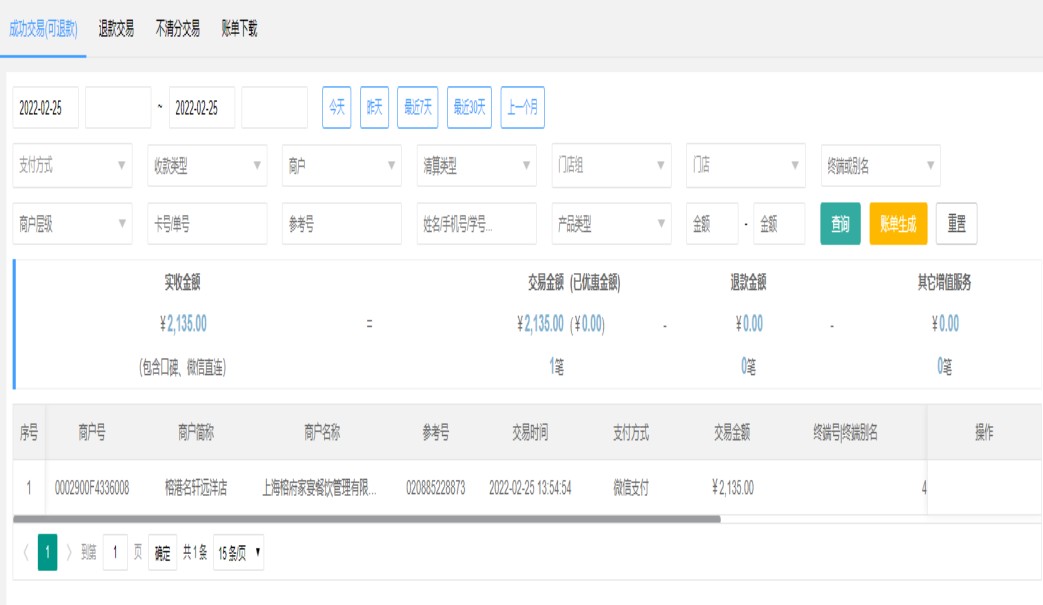Click the 重置 reset button
The width and height of the screenshot is (1043, 605).
956,225
